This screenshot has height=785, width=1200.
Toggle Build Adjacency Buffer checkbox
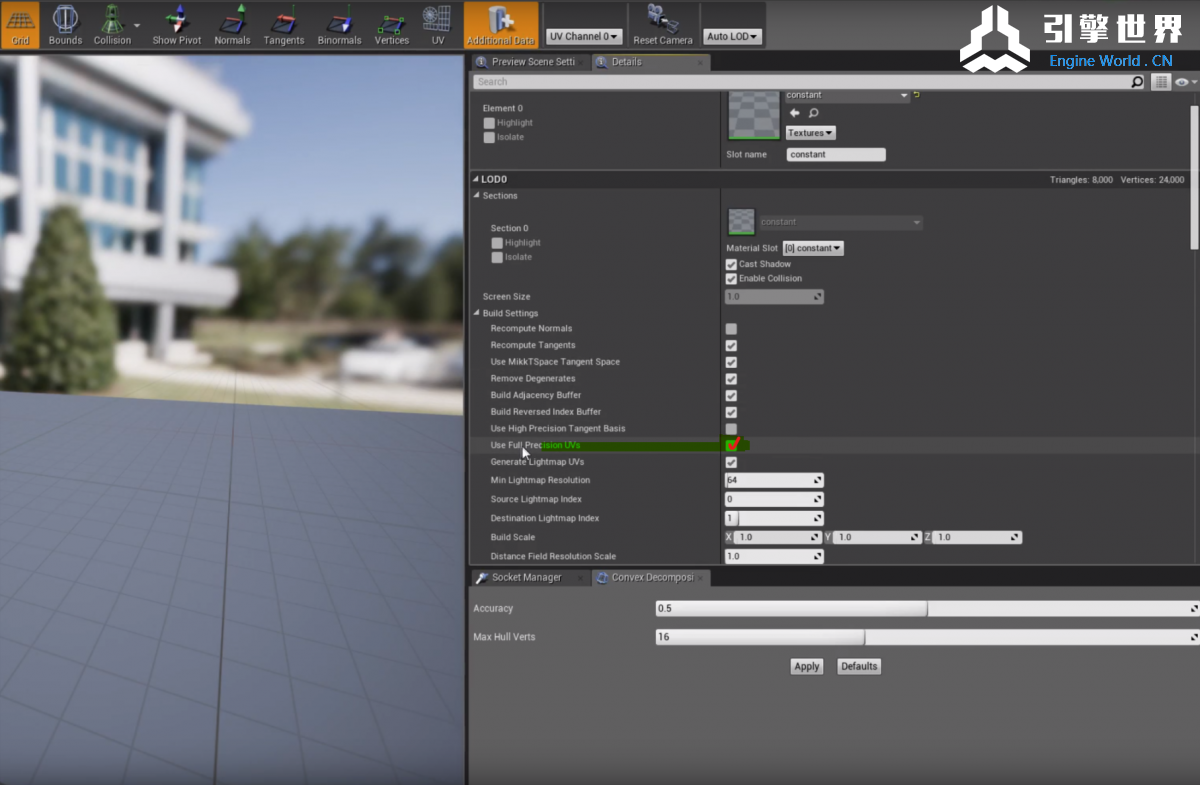pos(731,396)
